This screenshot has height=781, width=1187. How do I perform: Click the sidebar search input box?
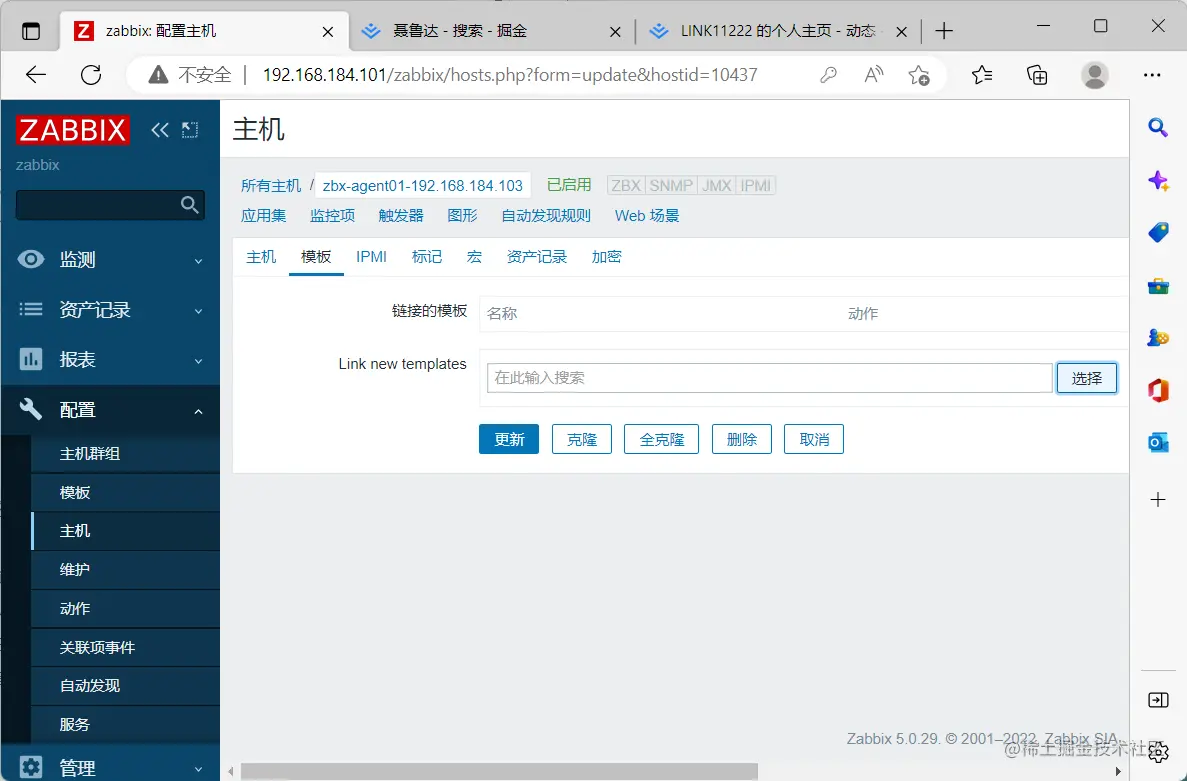click(111, 204)
